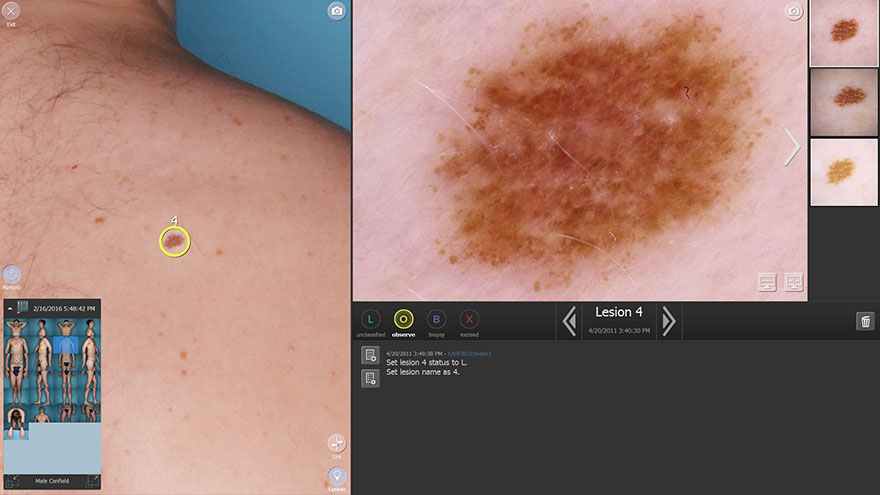Select the yellow-tinted third lesion thumbnail

point(844,172)
